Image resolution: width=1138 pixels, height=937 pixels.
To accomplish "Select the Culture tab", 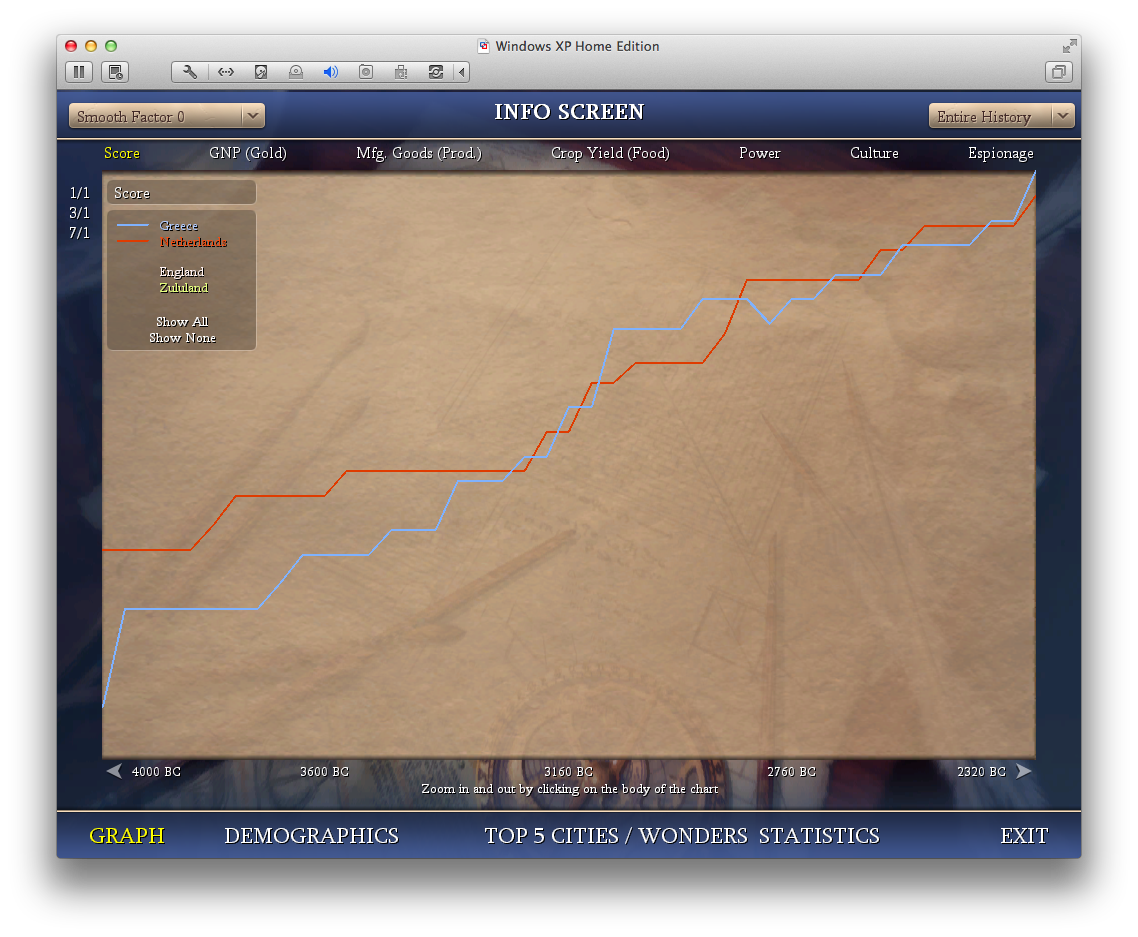I will click(874, 153).
